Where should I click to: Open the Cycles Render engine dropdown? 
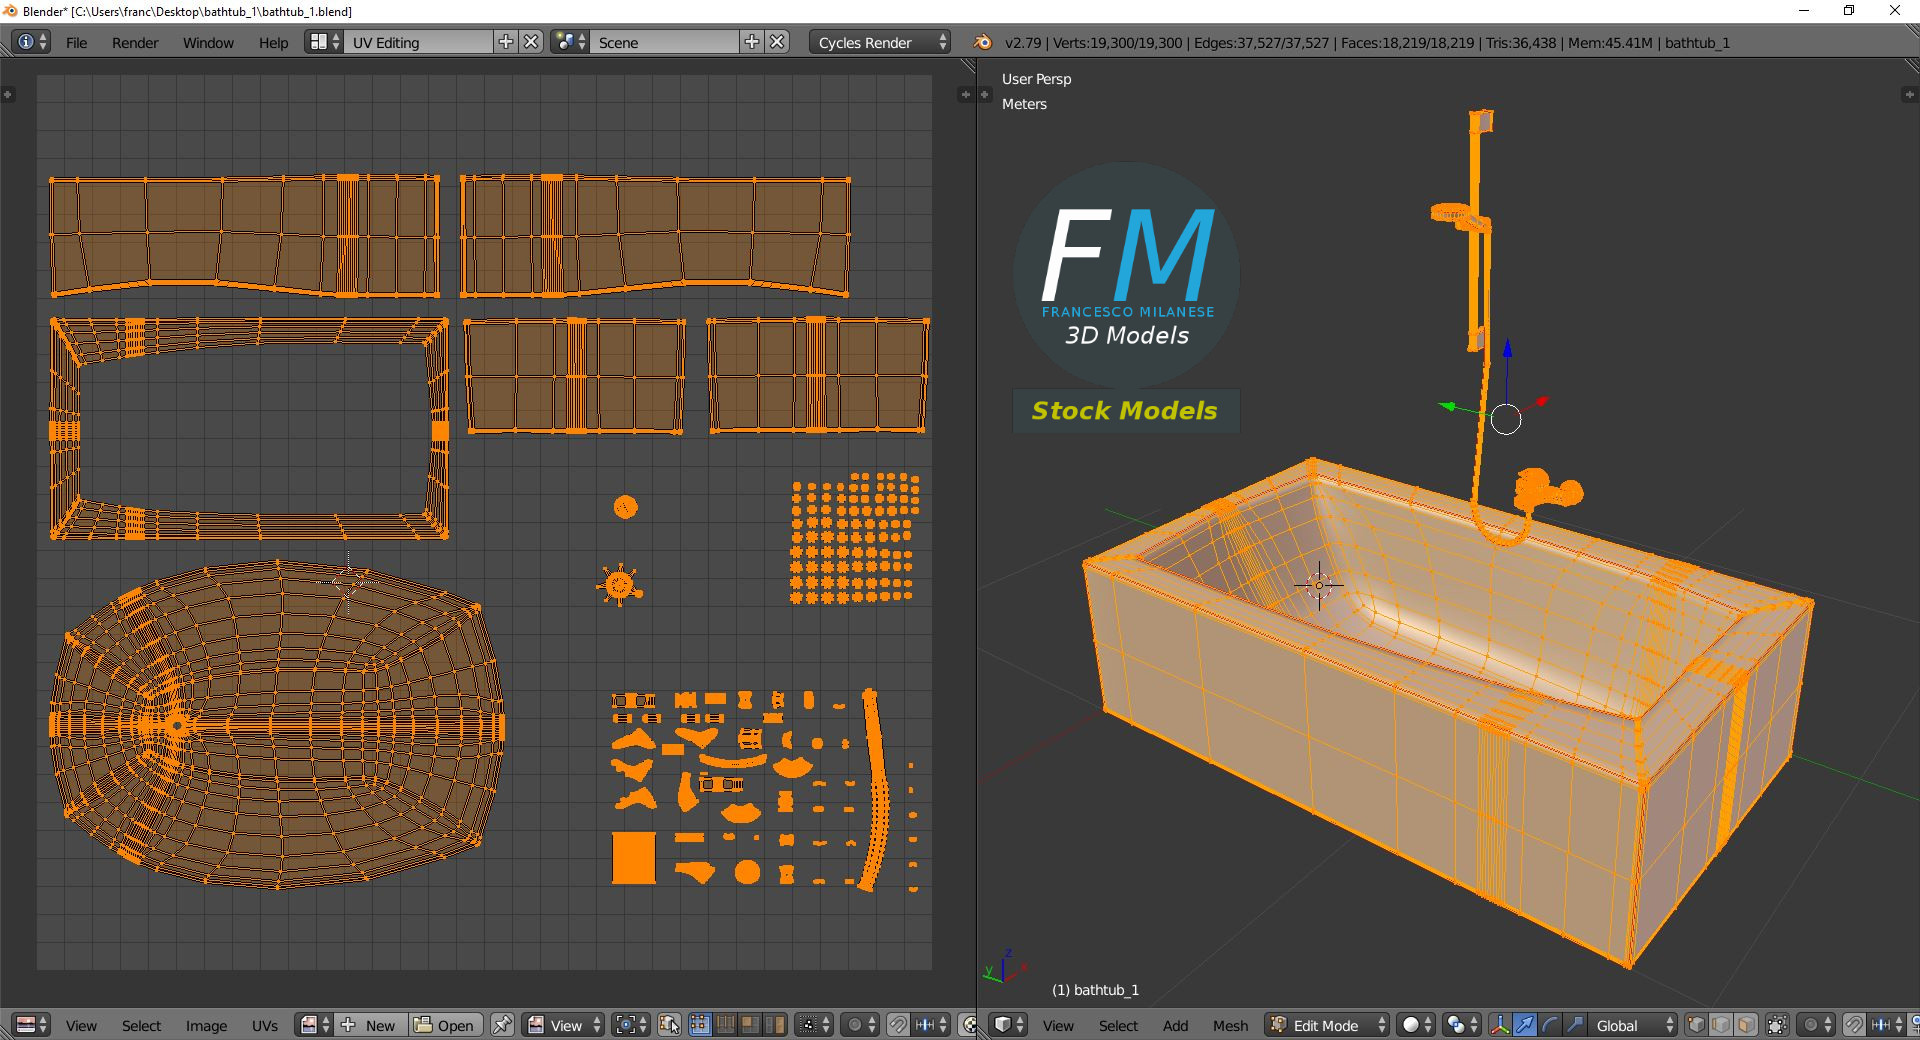click(881, 42)
